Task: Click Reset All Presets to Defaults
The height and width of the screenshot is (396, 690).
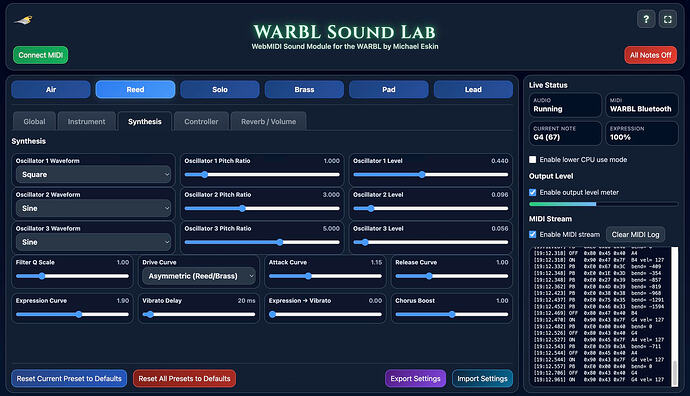Action: coord(184,378)
